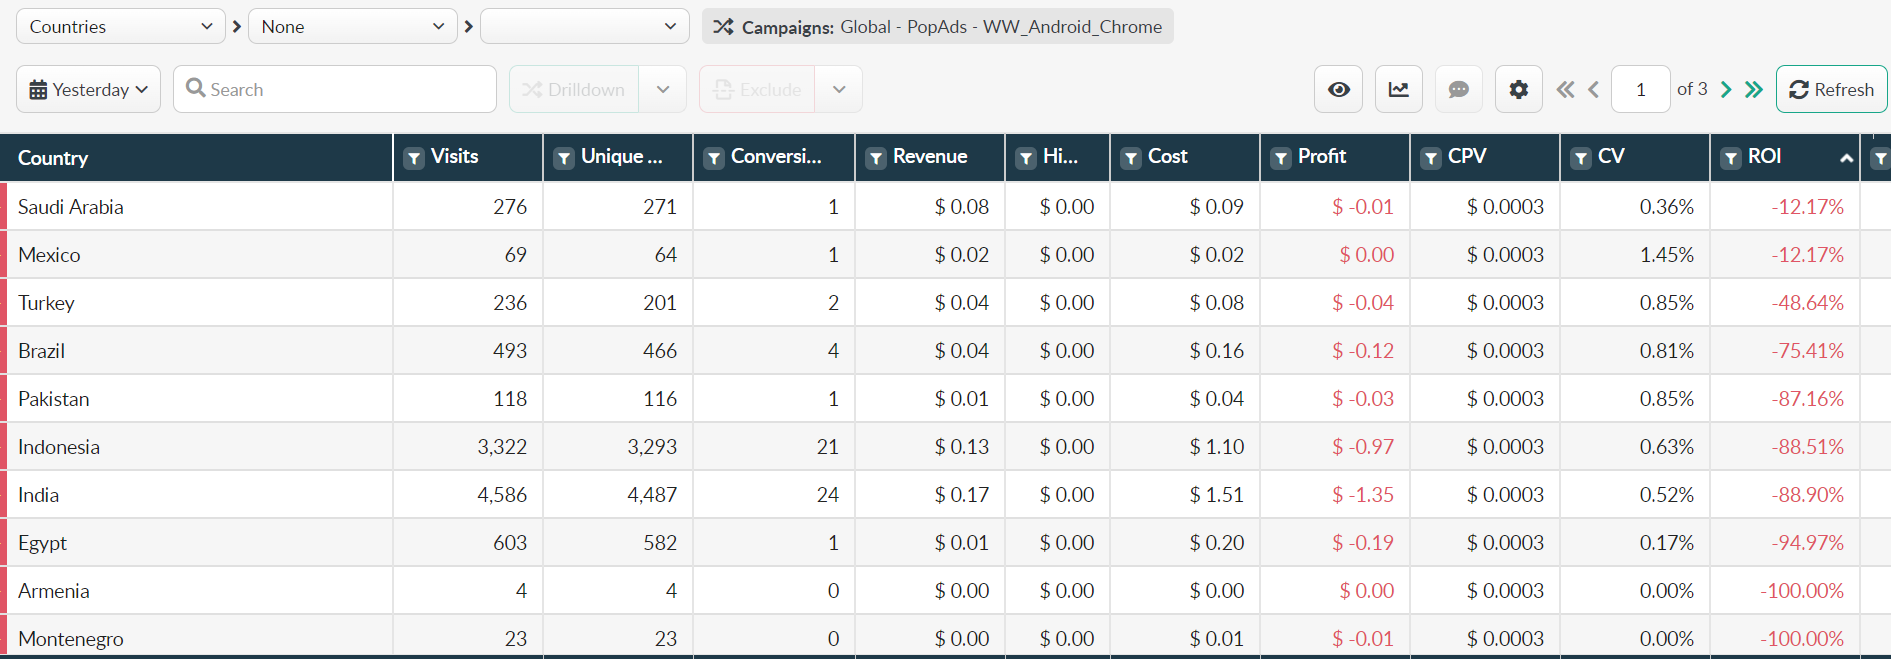1891x659 pixels.
Task: Toggle the Profit column filter icon
Action: coord(1281,158)
